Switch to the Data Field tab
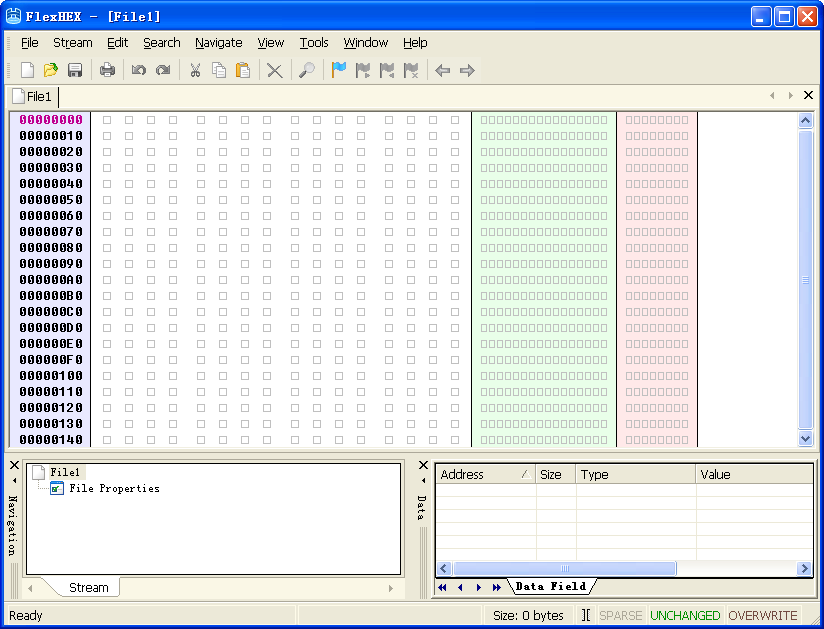 pos(550,586)
